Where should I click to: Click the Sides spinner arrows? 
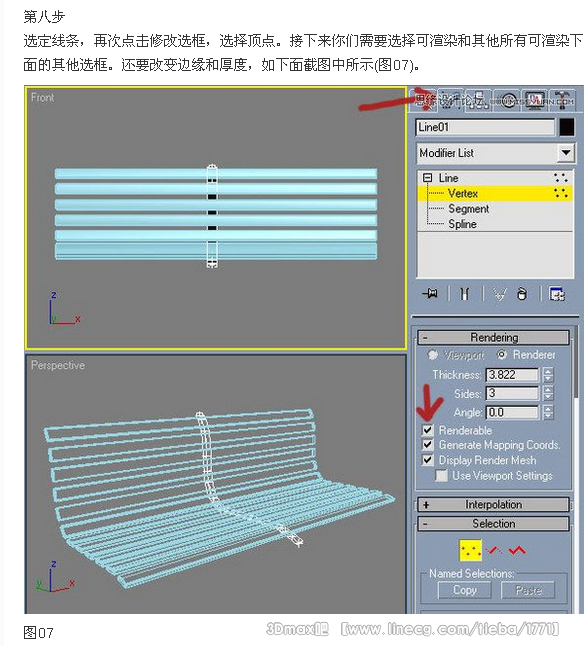coord(548,393)
